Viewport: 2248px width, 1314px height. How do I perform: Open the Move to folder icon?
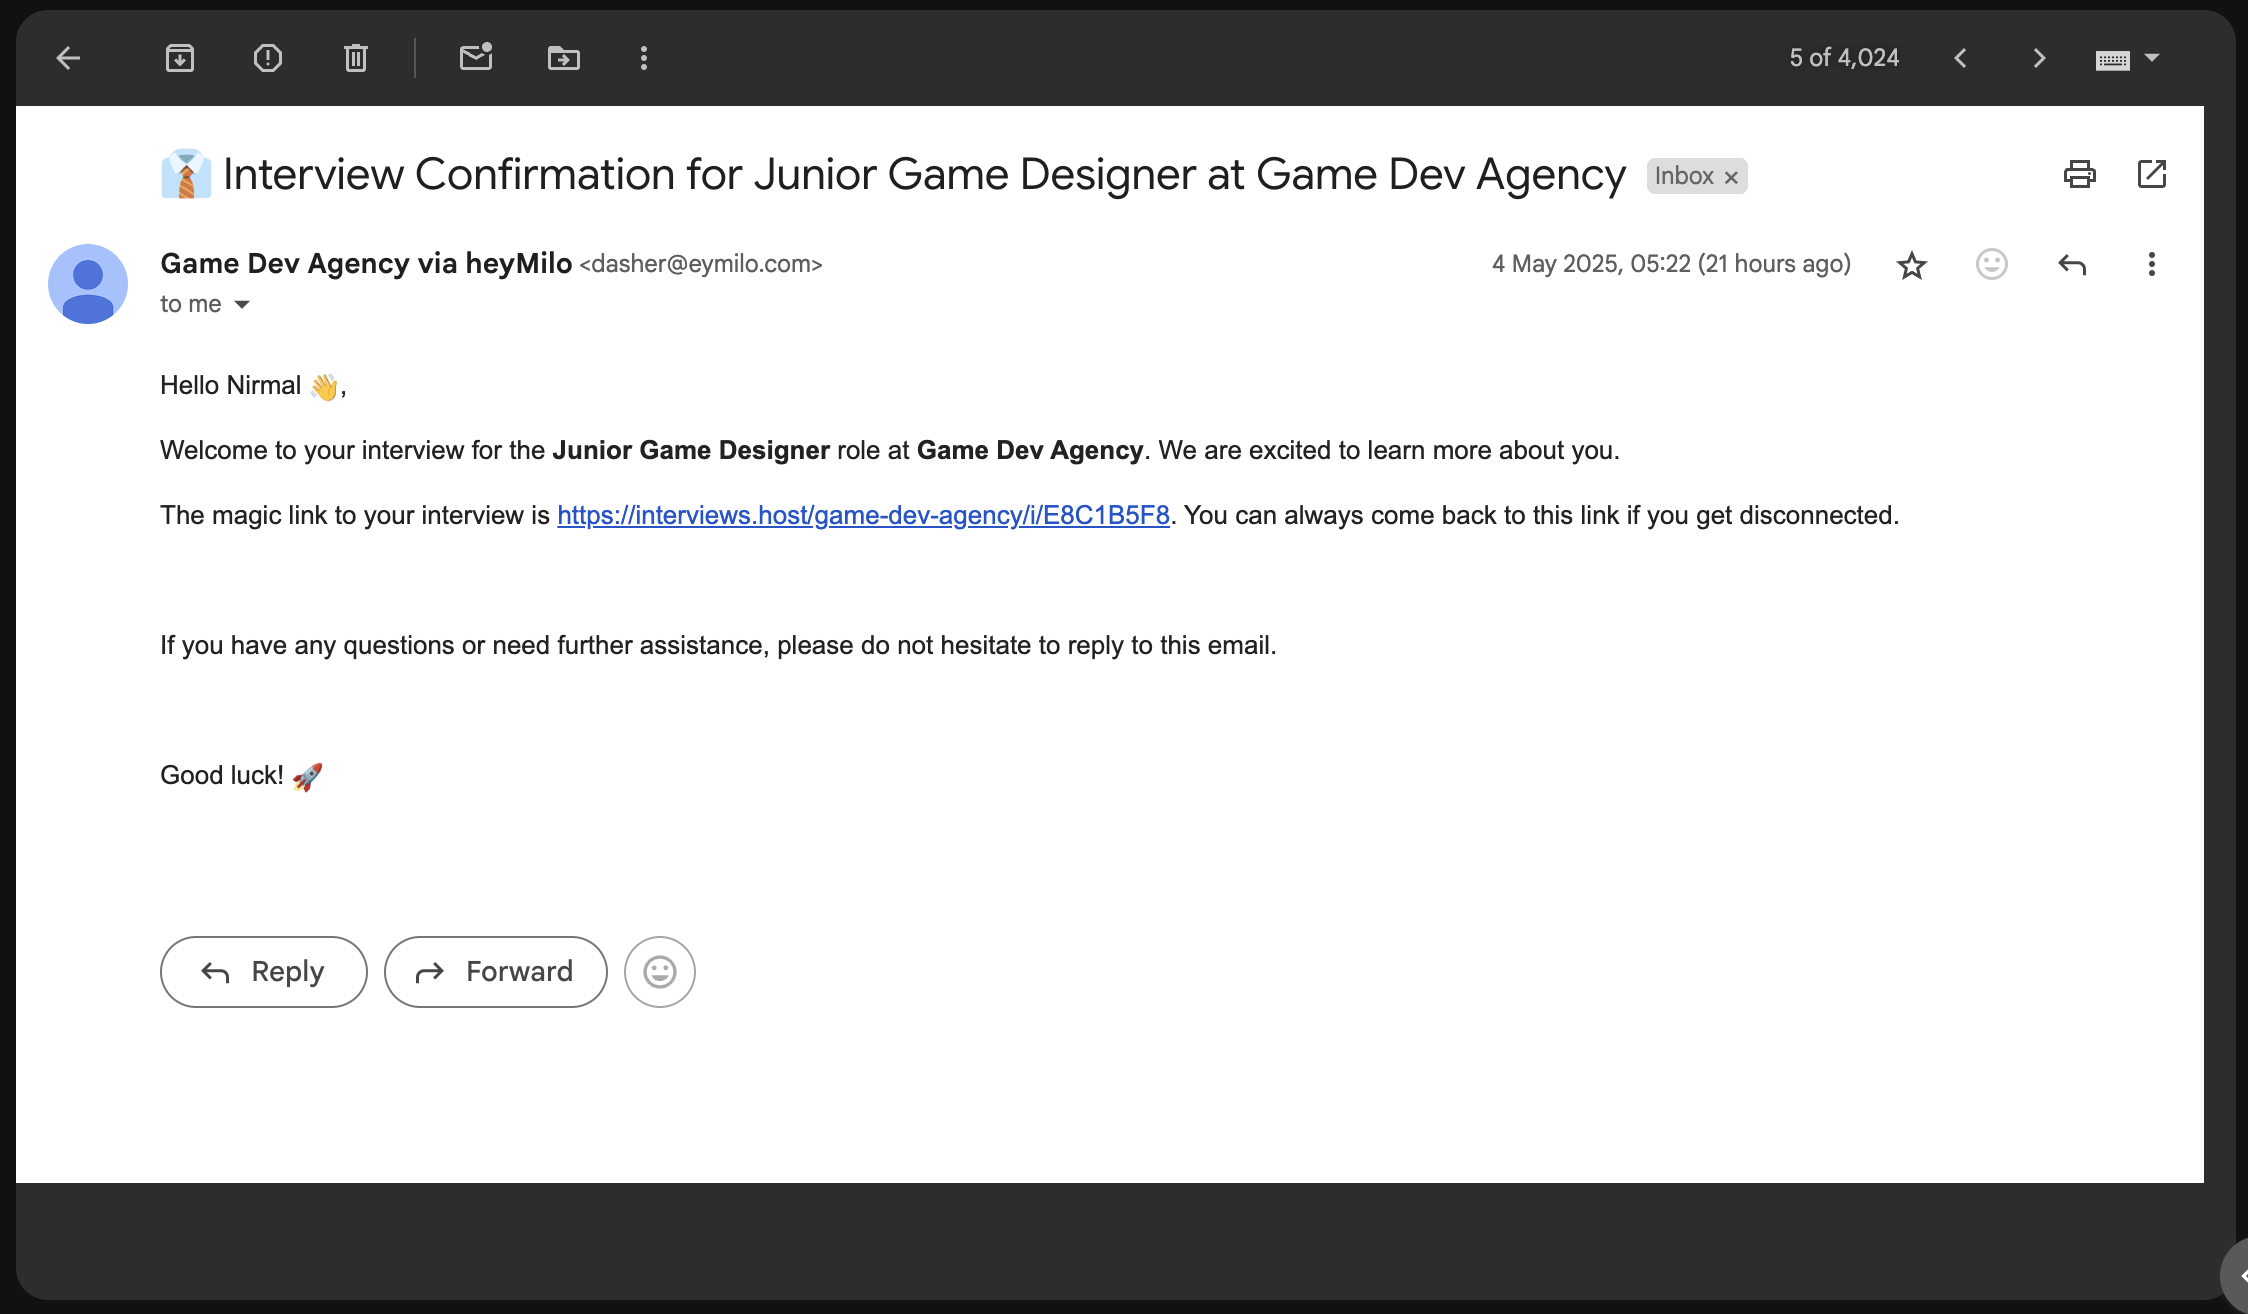click(564, 58)
